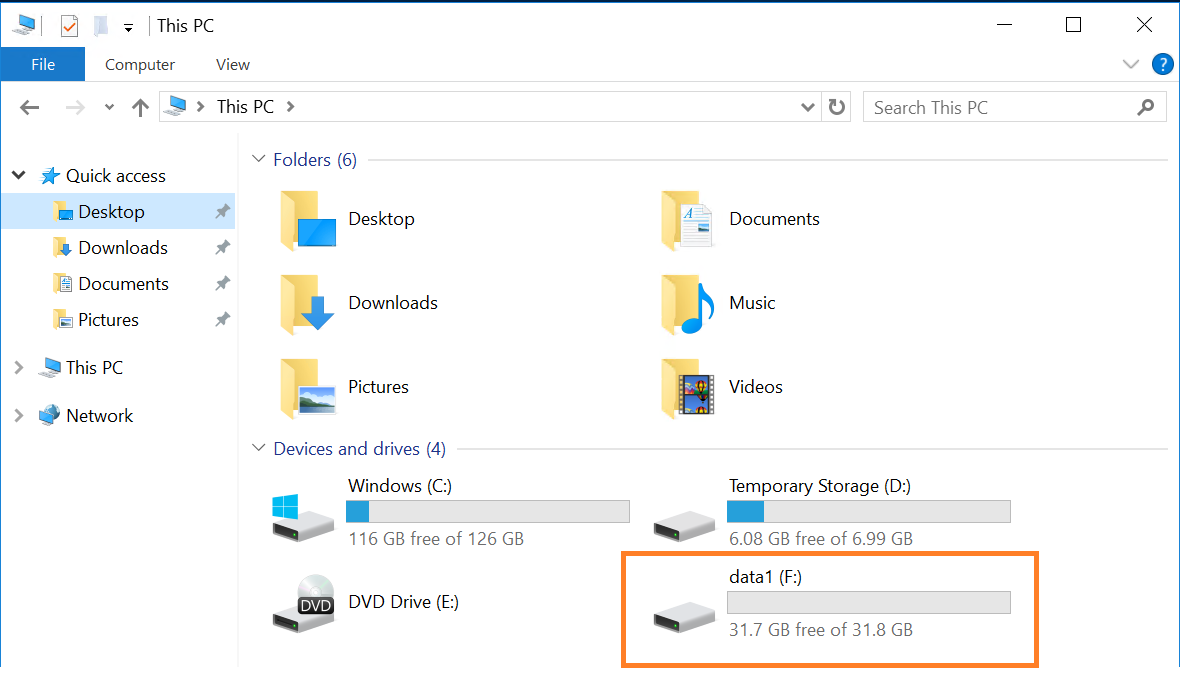The height and width of the screenshot is (684, 1180).
Task: Switch to the View ribbon tab
Action: pyautogui.click(x=232, y=65)
